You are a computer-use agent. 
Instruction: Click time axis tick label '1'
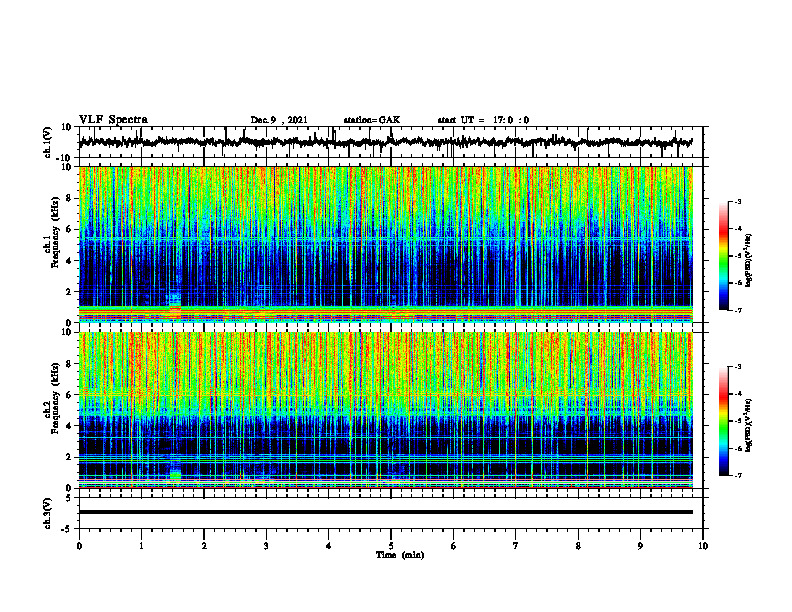[x=141, y=546]
